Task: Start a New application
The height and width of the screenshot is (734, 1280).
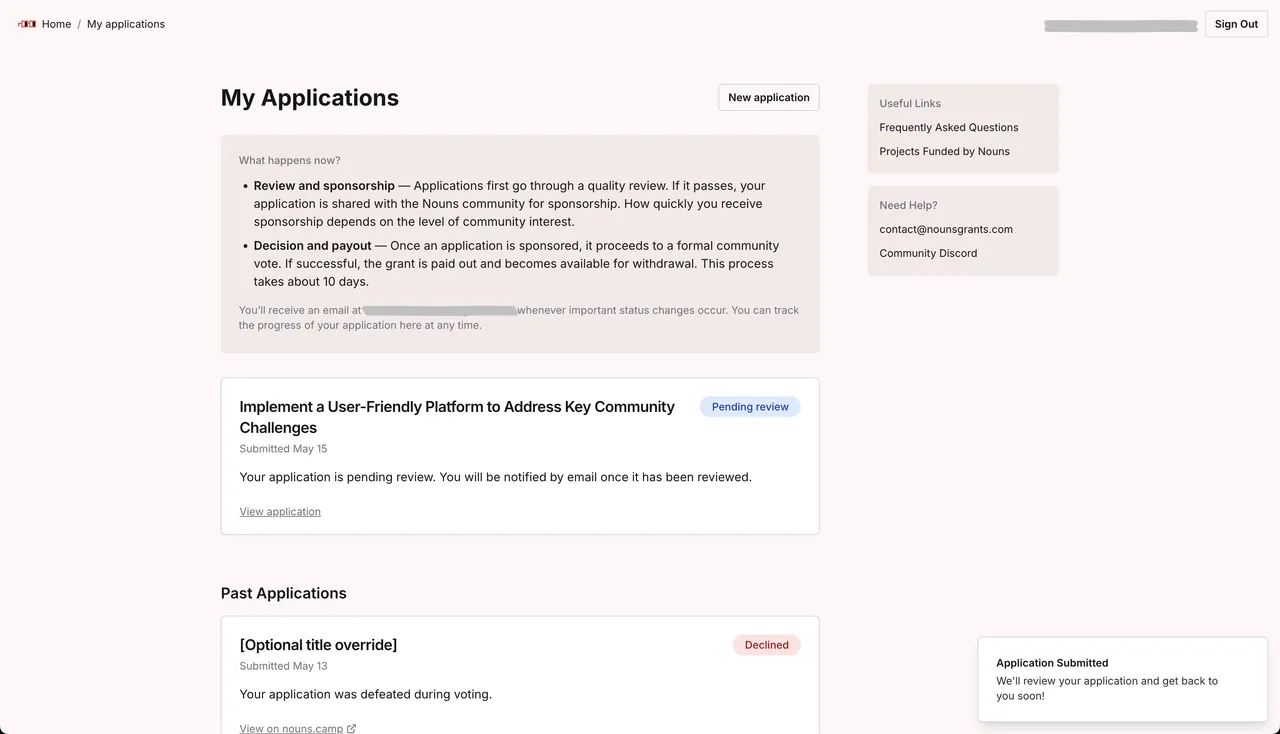Action: click(x=769, y=97)
